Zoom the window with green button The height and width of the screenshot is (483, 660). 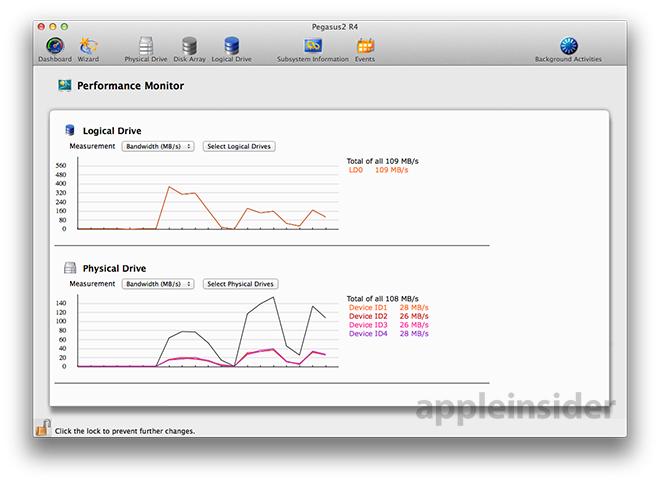(x=64, y=27)
